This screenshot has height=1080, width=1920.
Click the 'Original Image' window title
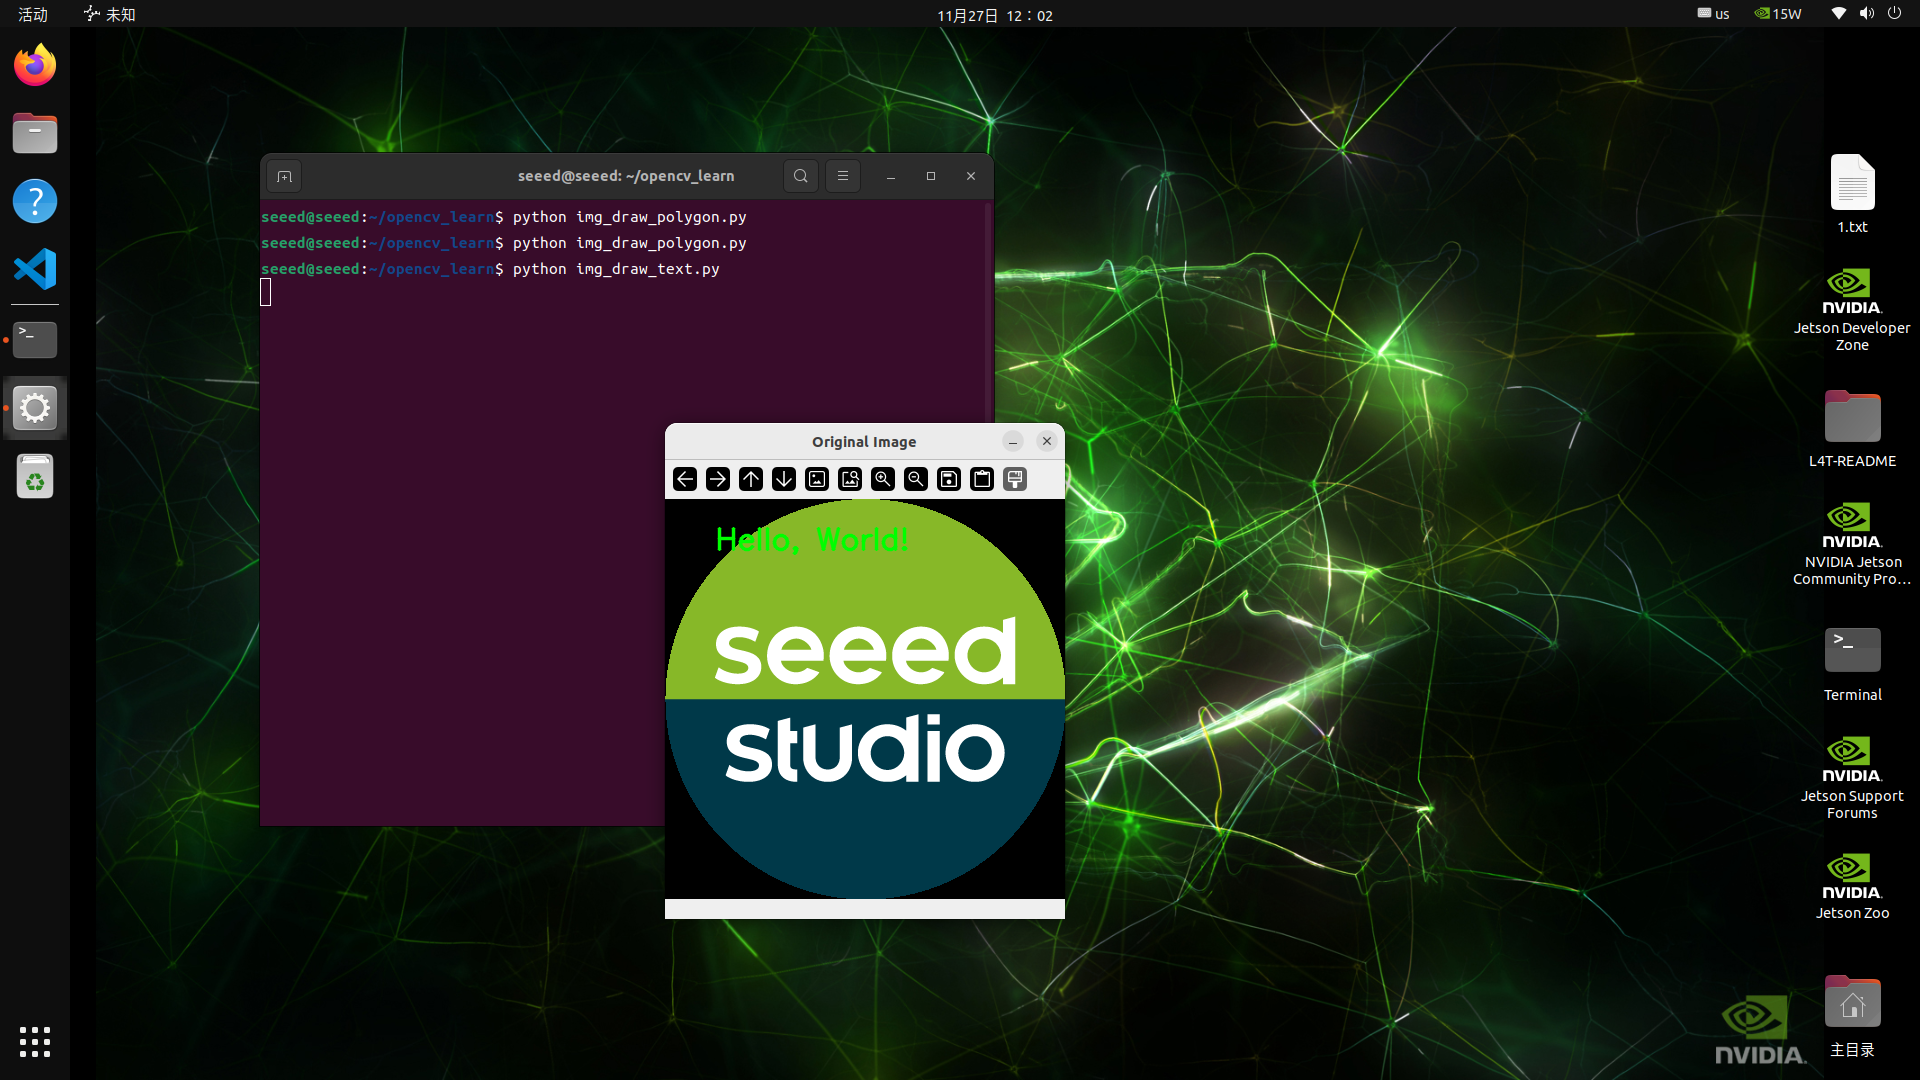pos(864,442)
